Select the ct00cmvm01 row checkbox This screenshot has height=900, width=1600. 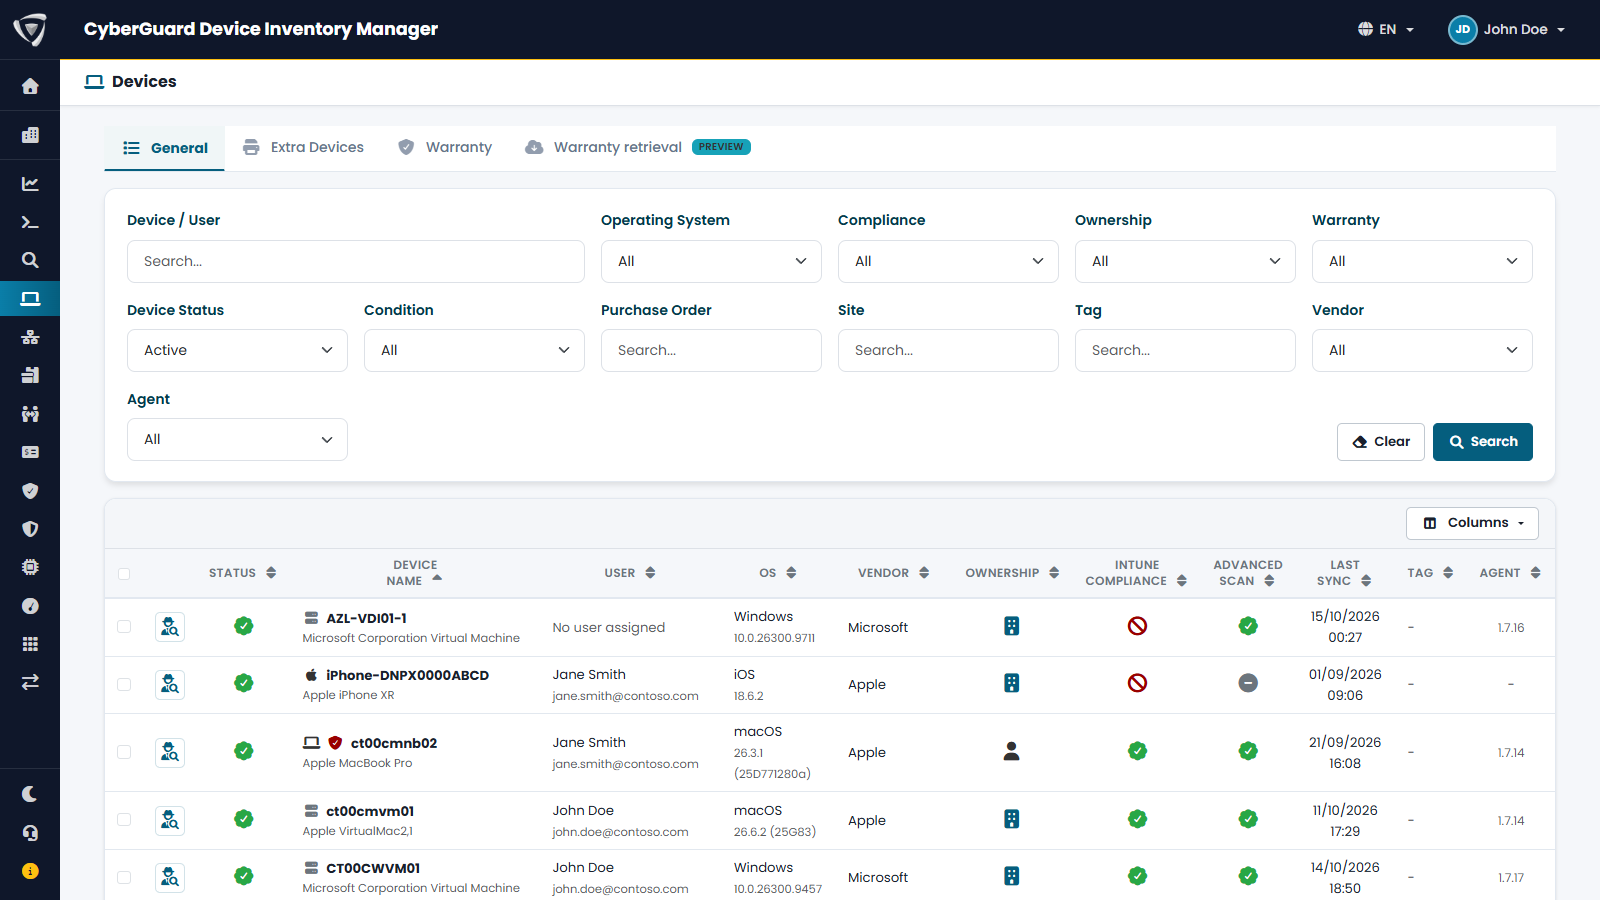tap(124, 820)
